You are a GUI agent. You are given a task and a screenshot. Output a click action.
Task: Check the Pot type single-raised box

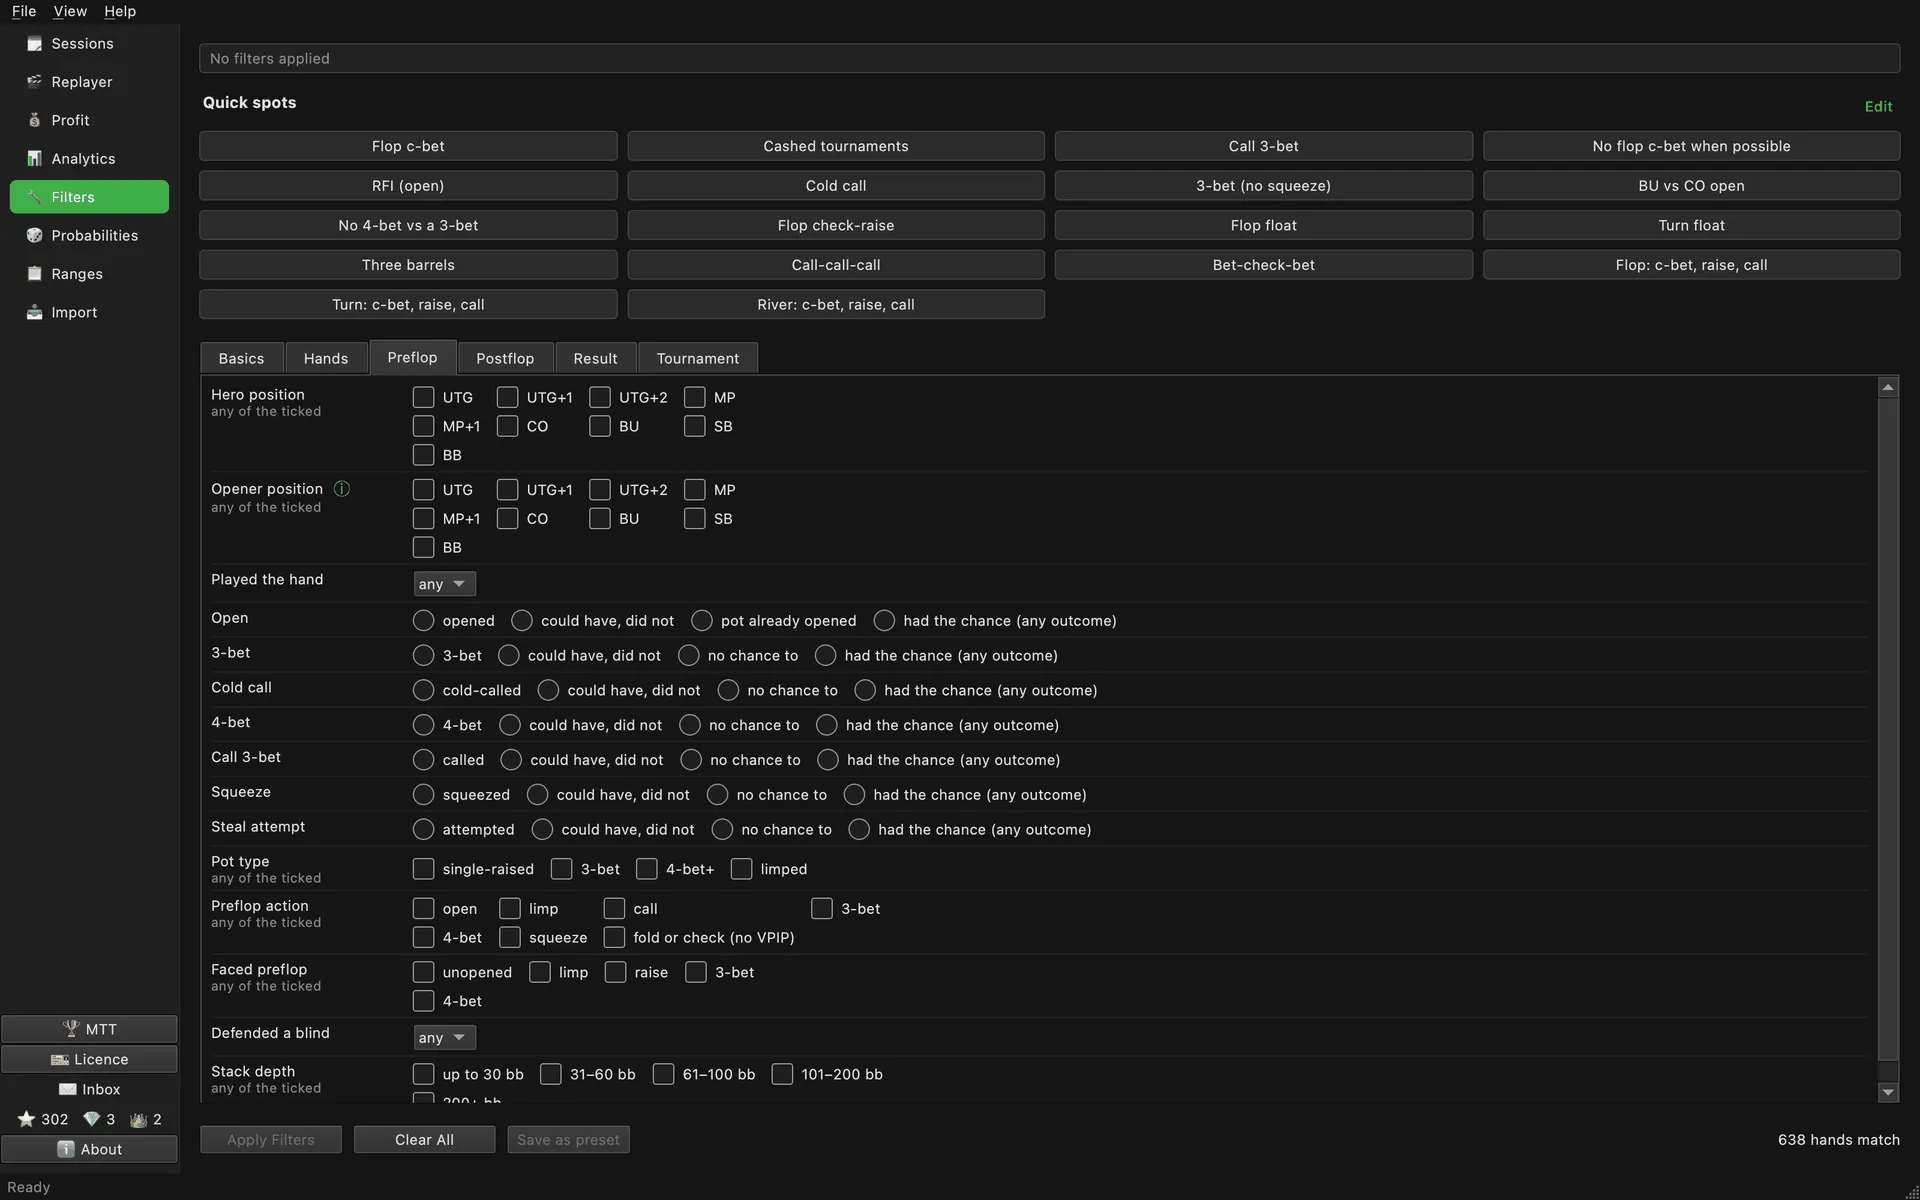[424, 869]
